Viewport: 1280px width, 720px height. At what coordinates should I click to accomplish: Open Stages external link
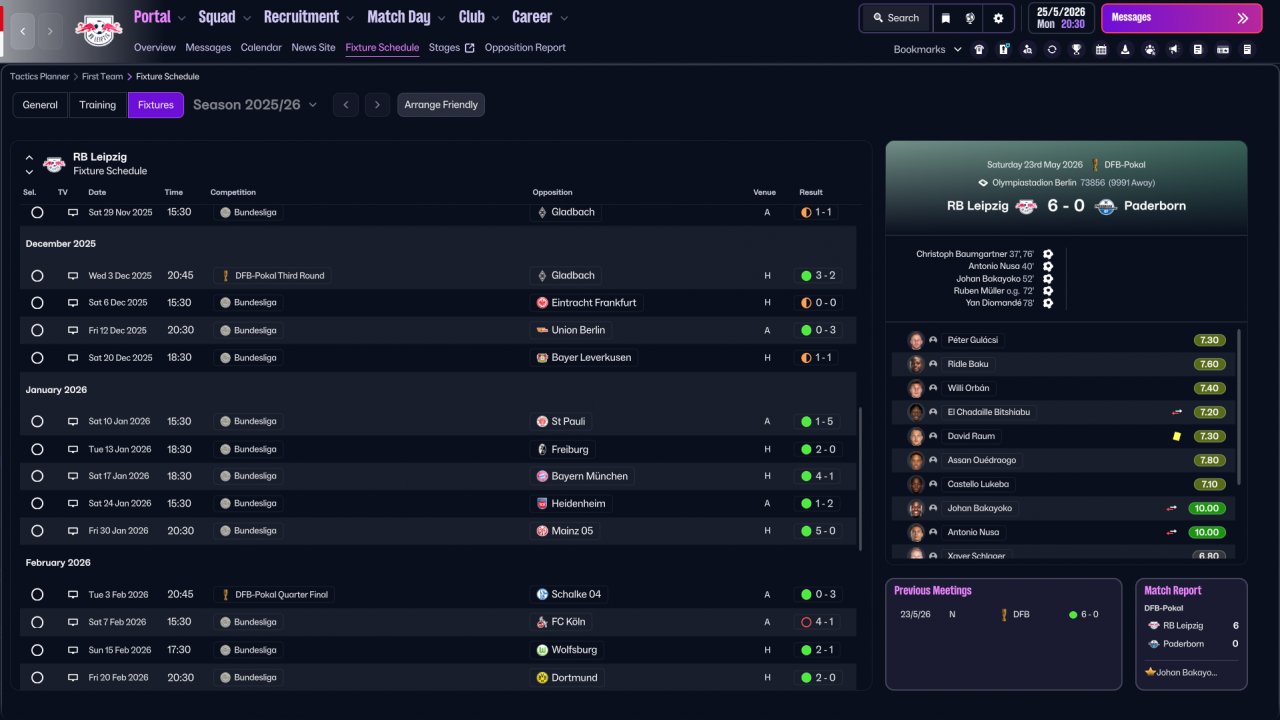point(451,47)
